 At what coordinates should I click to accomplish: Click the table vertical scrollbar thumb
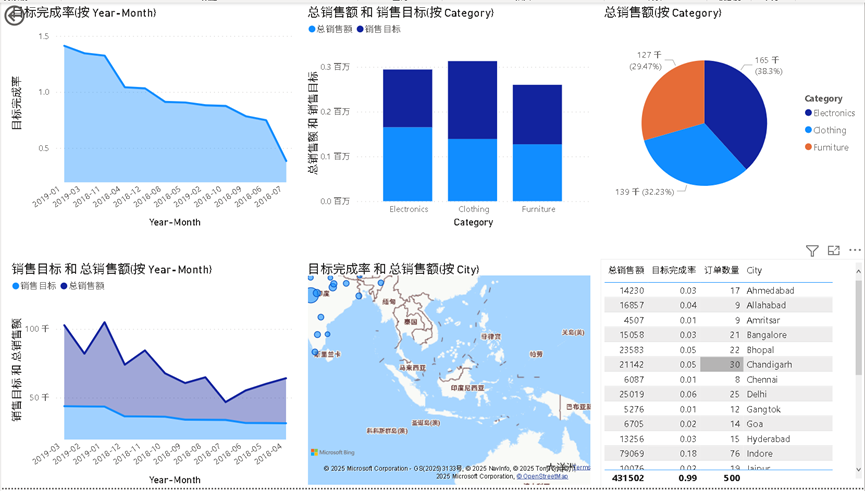click(x=858, y=328)
